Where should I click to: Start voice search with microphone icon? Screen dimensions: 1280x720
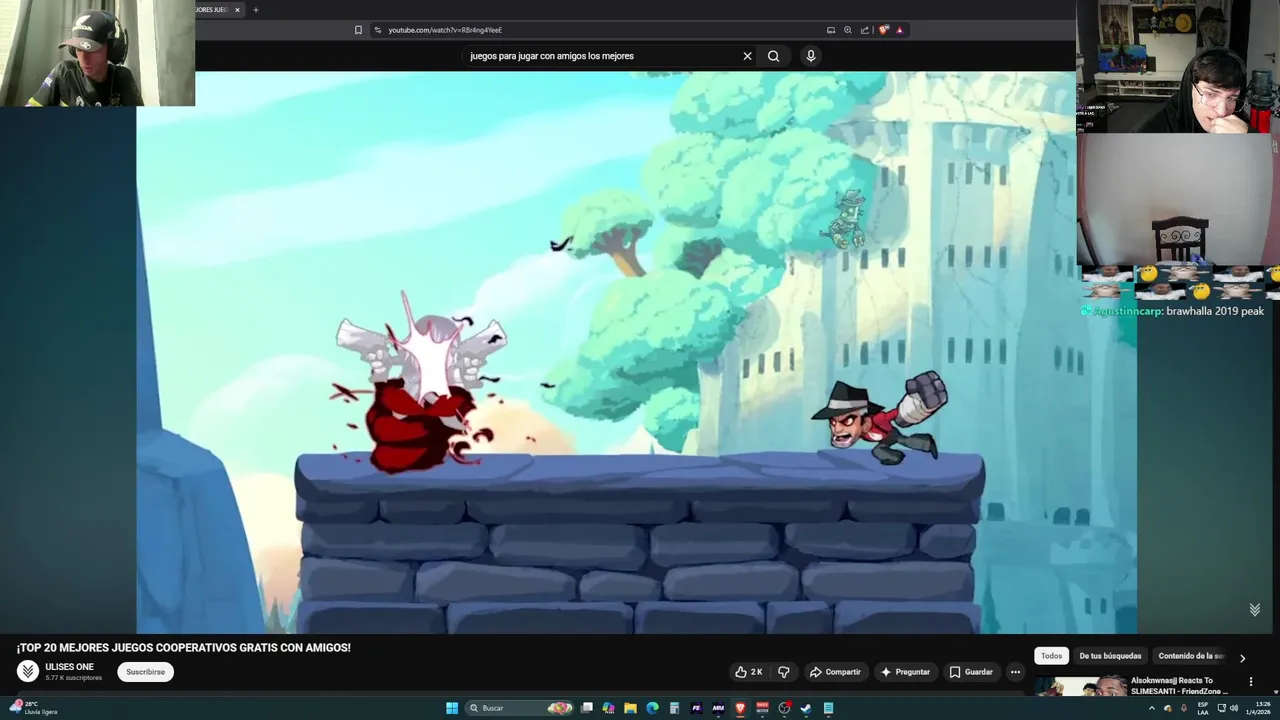pyautogui.click(x=811, y=56)
